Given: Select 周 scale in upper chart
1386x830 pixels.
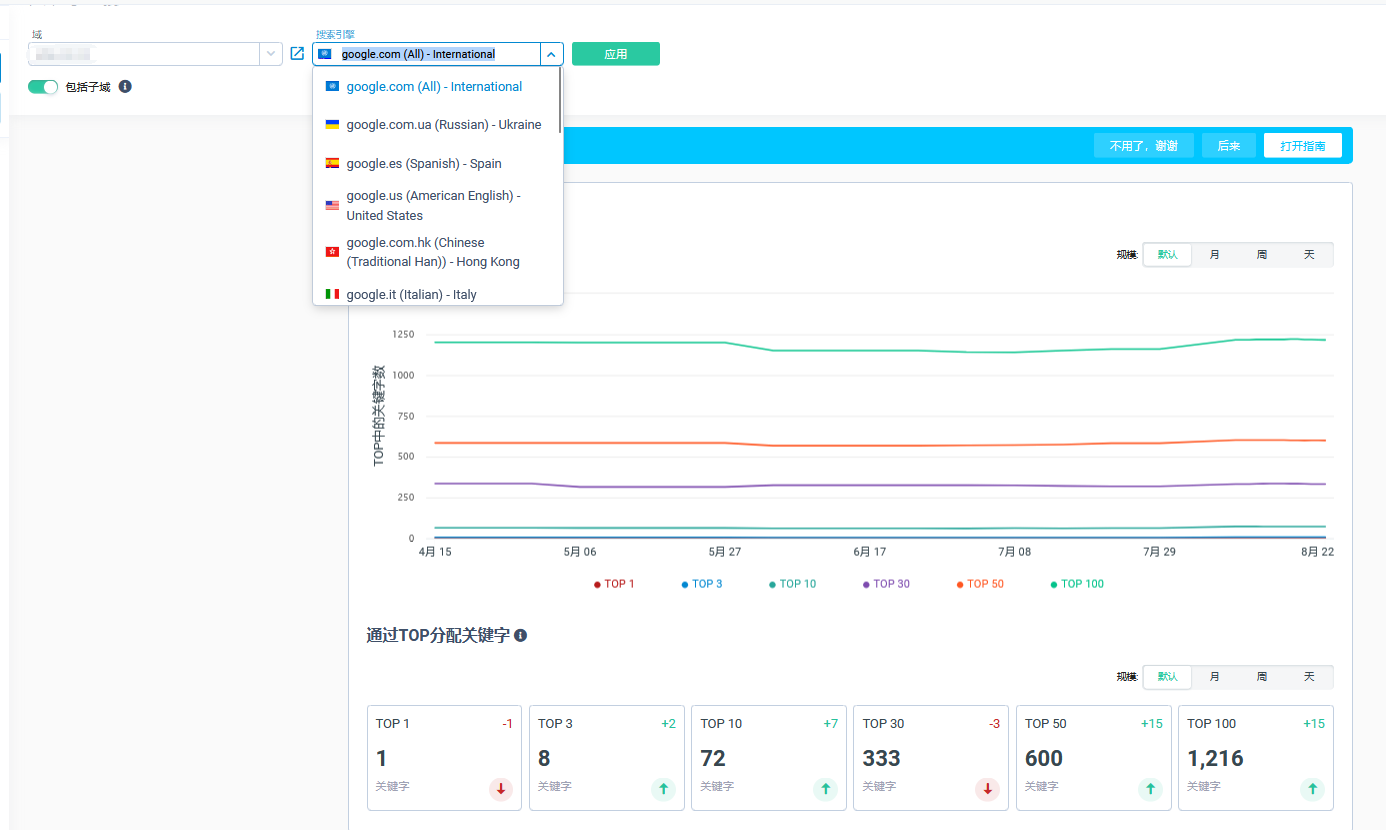Looking at the screenshot, I should [x=1261, y=255].
